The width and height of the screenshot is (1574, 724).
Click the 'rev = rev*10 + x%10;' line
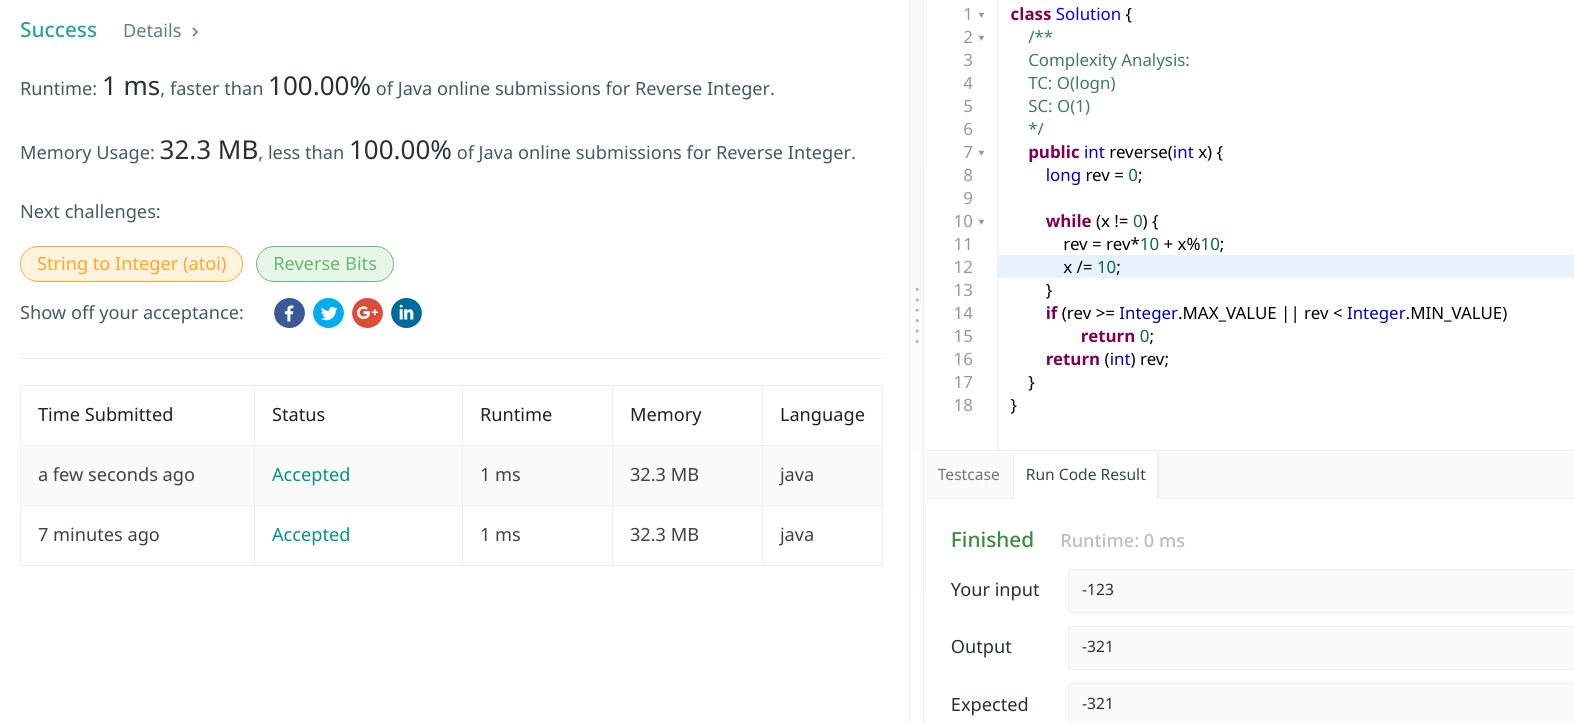pos(1143,244)
